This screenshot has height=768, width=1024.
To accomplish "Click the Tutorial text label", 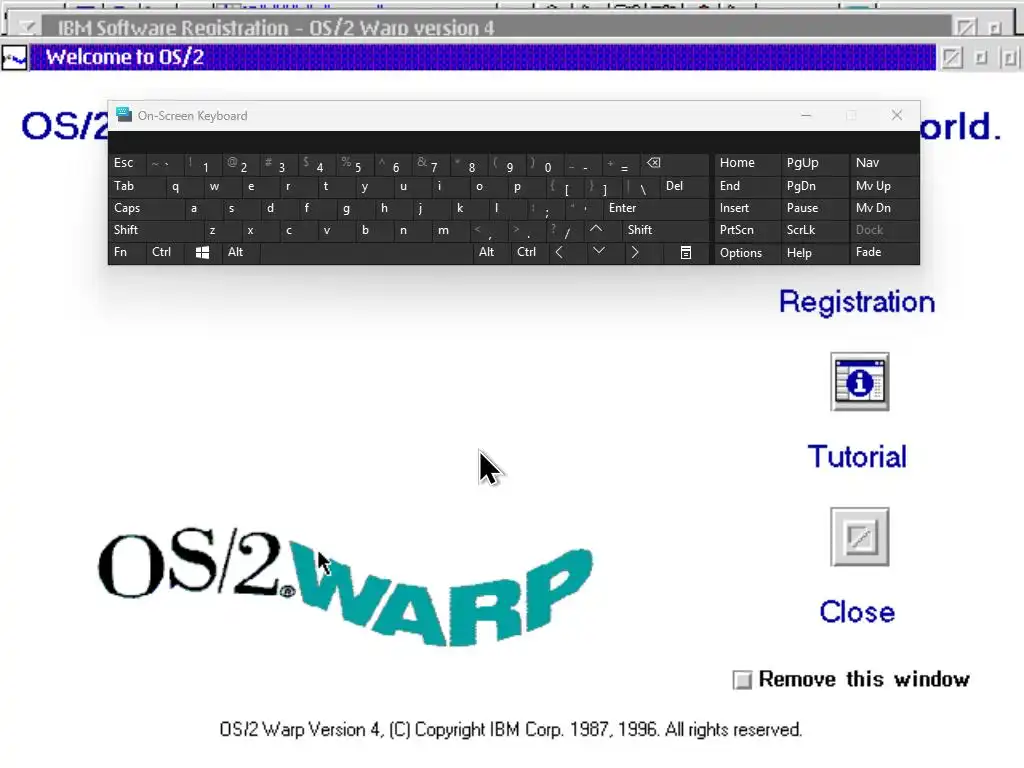I will pos(857,456).
